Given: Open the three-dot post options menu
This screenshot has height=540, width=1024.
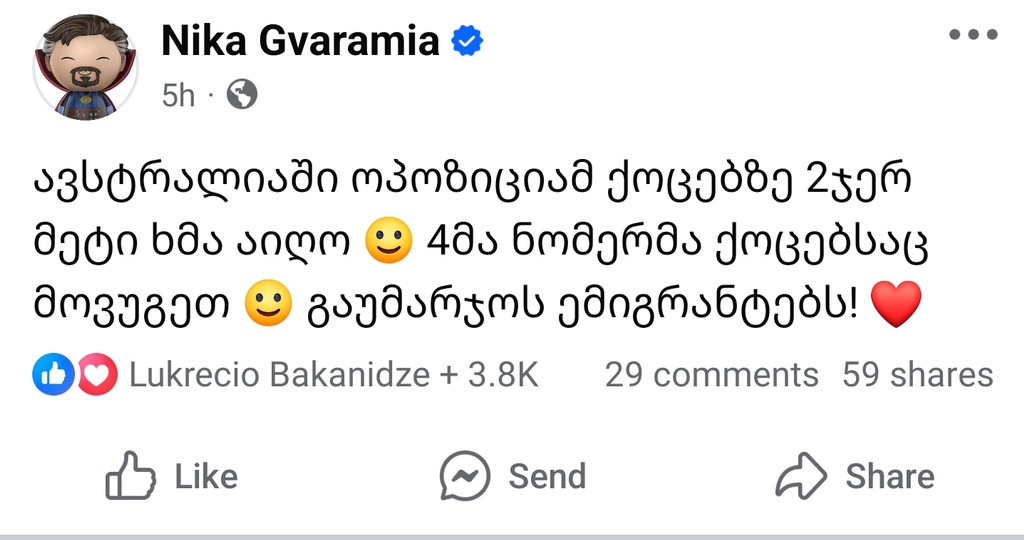Looking at the screenshot, I should pos(973,36).
